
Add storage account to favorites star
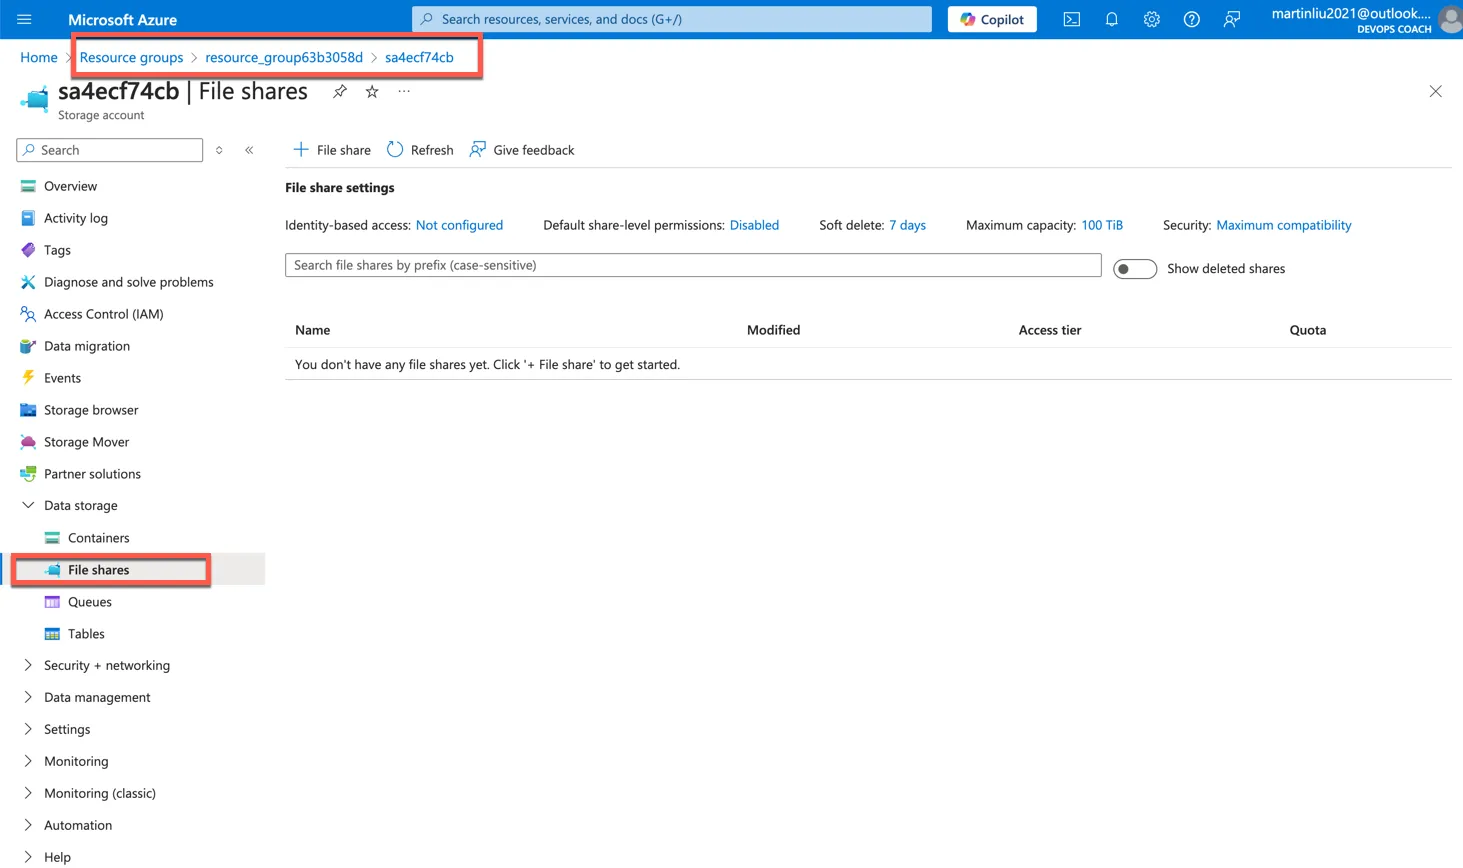click(x=372, y=92)
